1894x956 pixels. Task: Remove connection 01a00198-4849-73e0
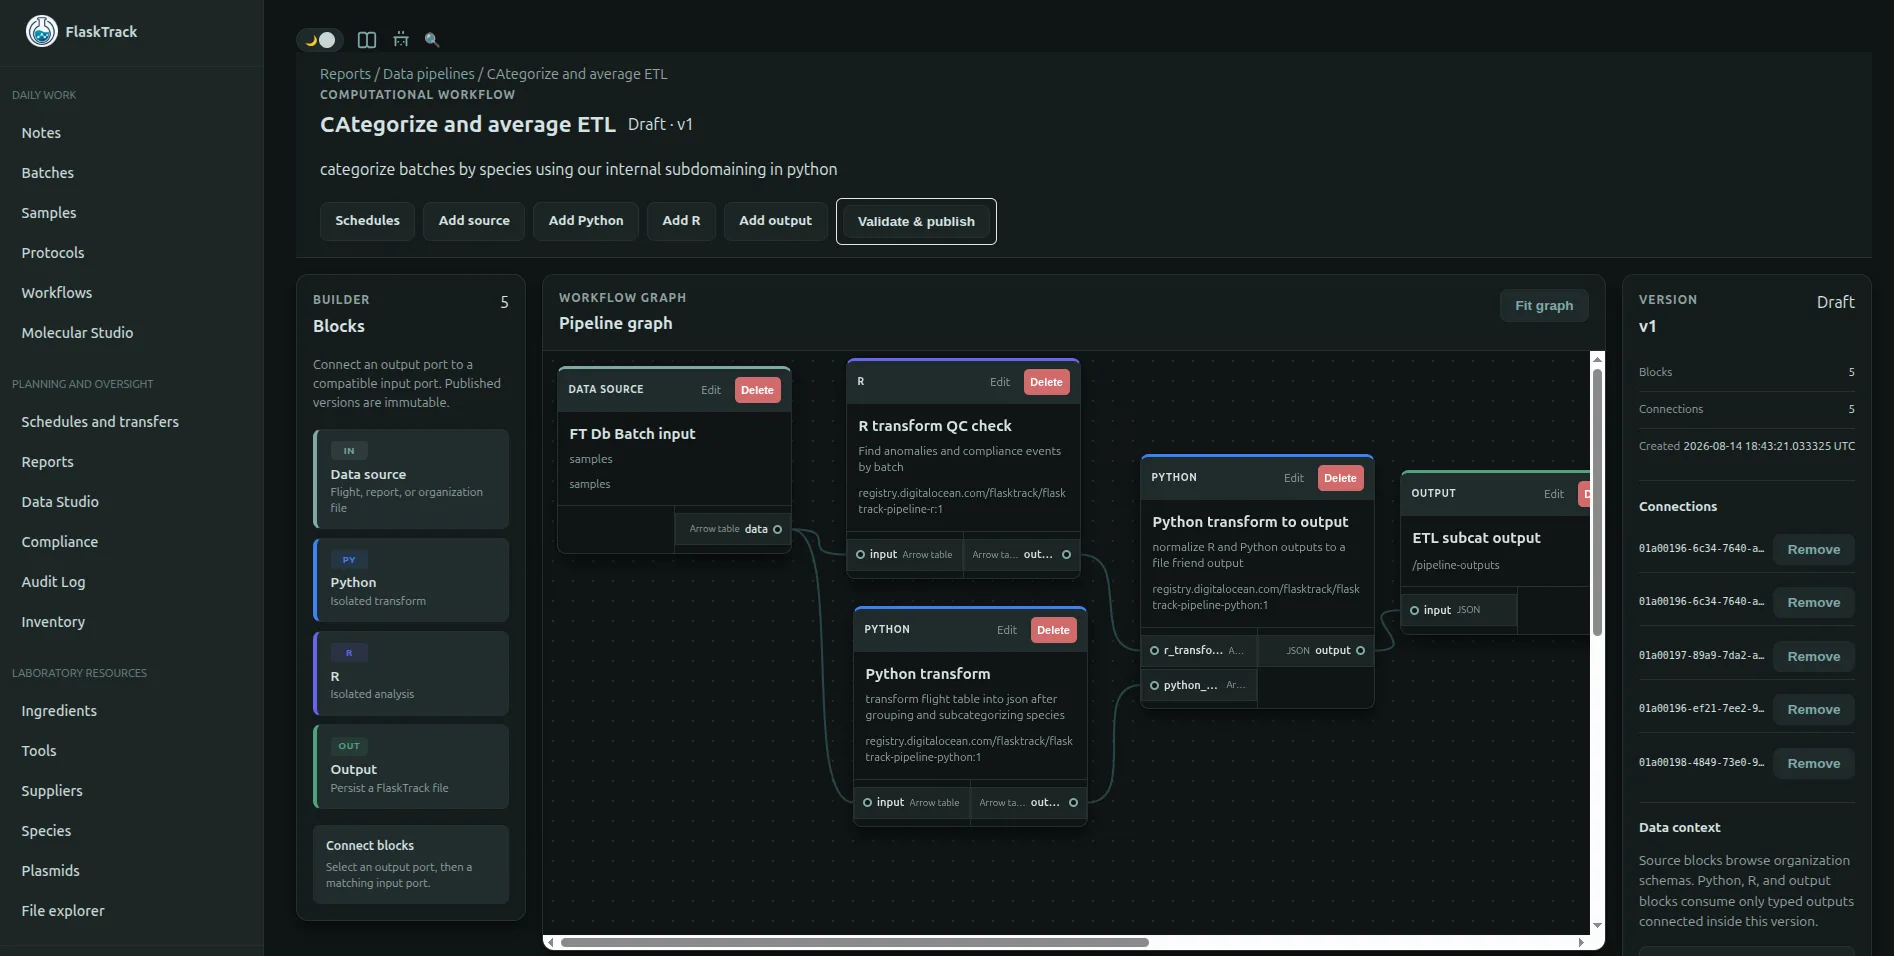click(x=1813, y=764)
